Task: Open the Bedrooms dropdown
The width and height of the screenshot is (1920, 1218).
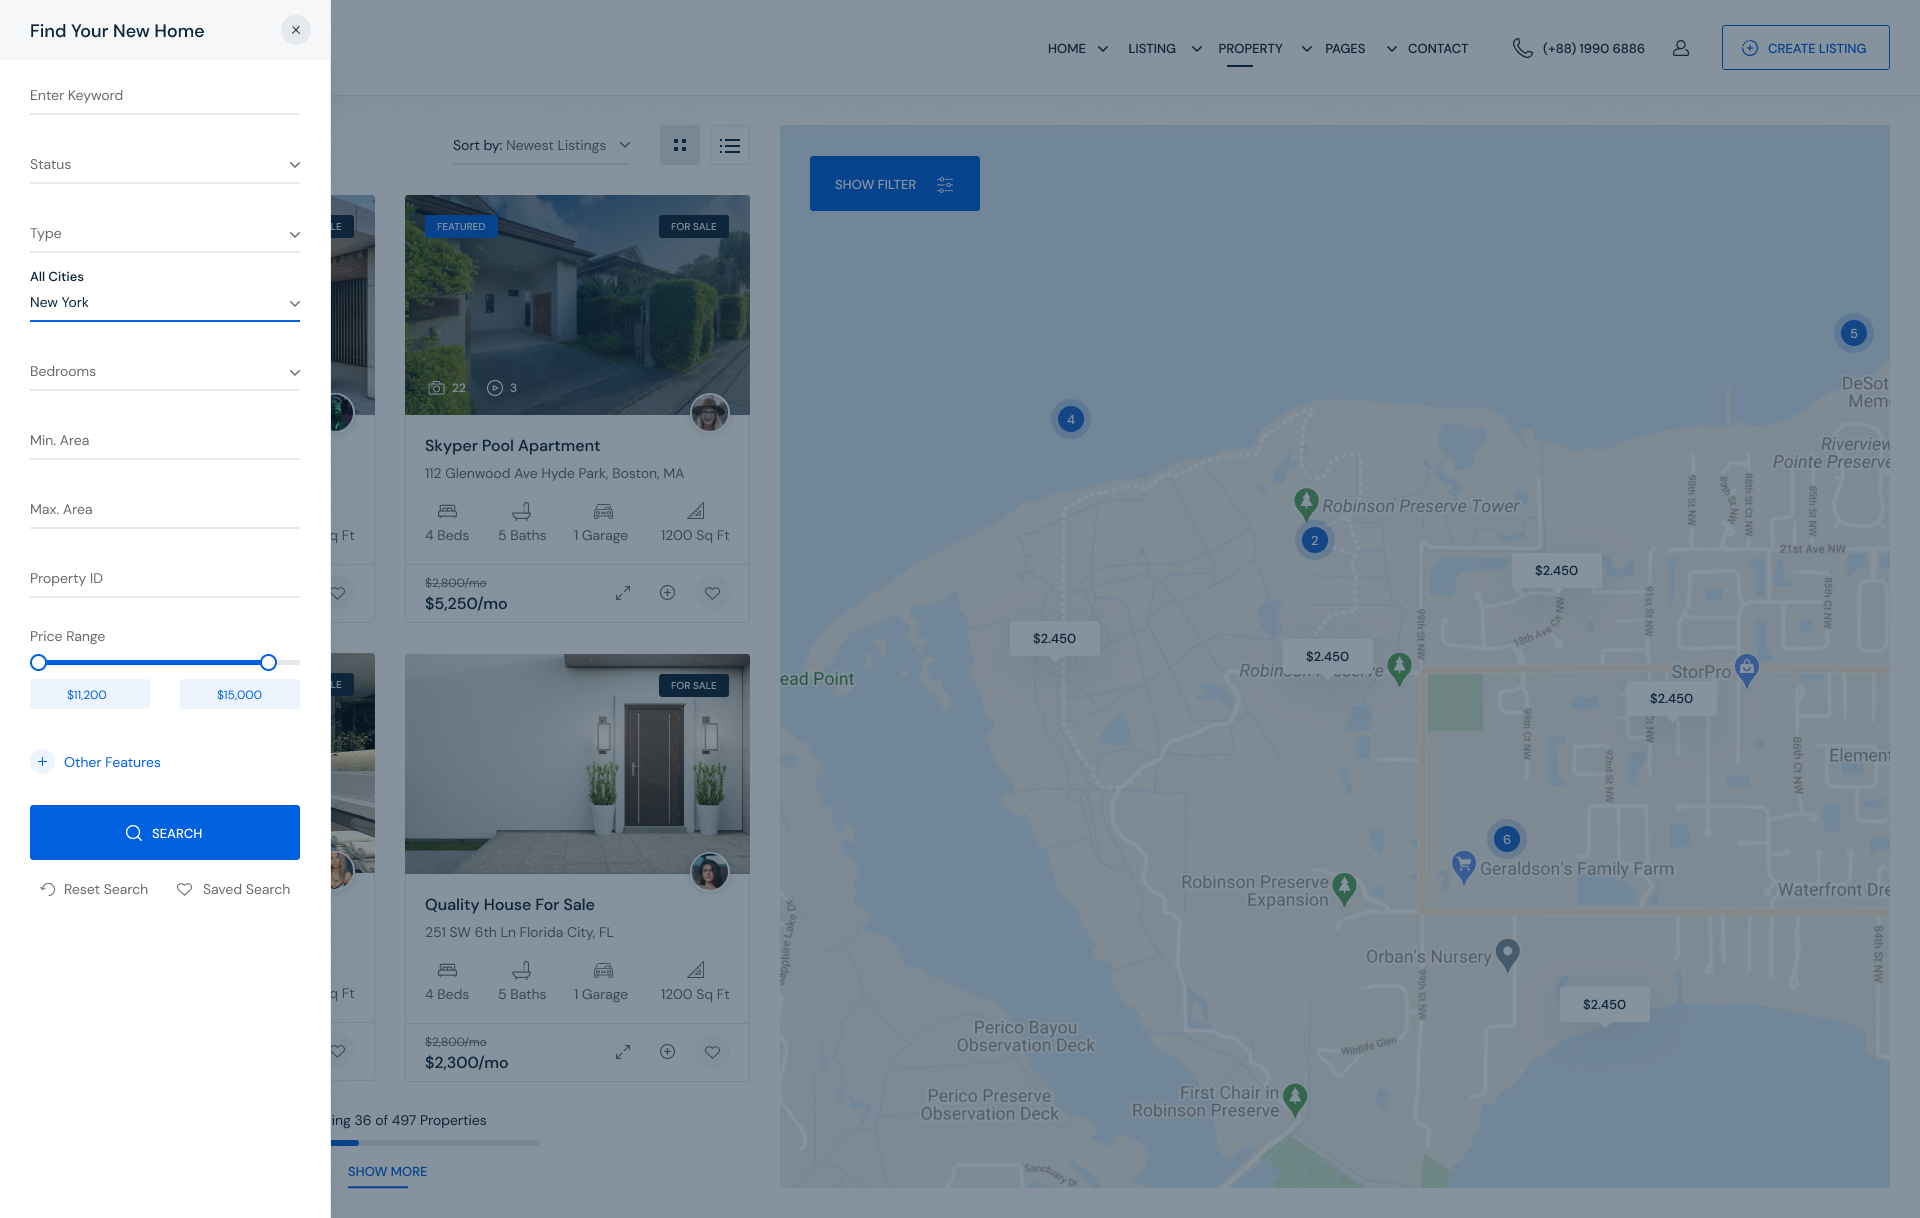Action: click(165, 372)
